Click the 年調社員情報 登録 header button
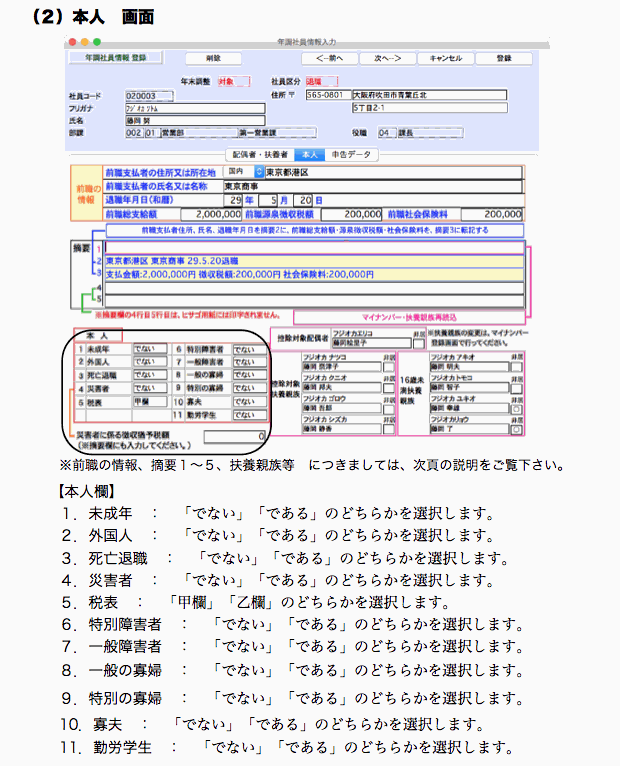The height and width of the screenshot is (766, 620). coord(108,58)
